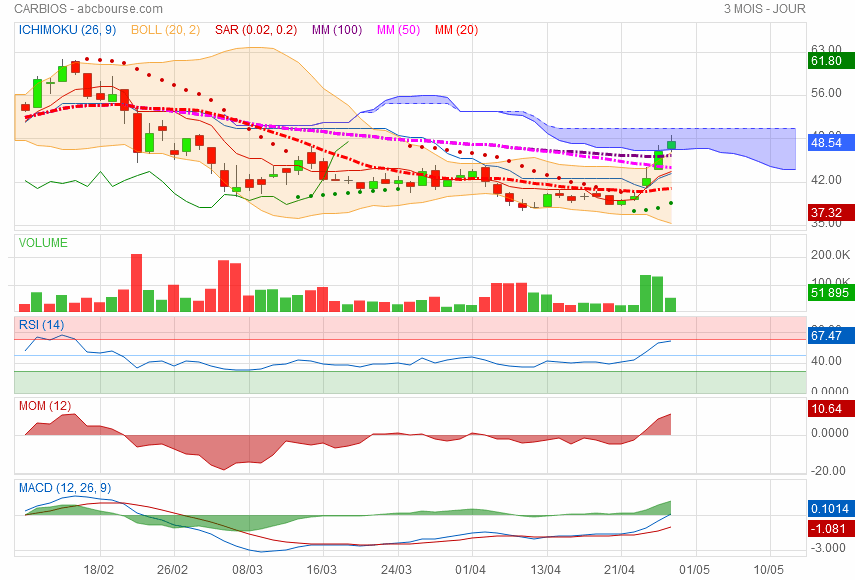Click the 08/03 date axis label
This screenshot has height=580, width=855.
248,570
